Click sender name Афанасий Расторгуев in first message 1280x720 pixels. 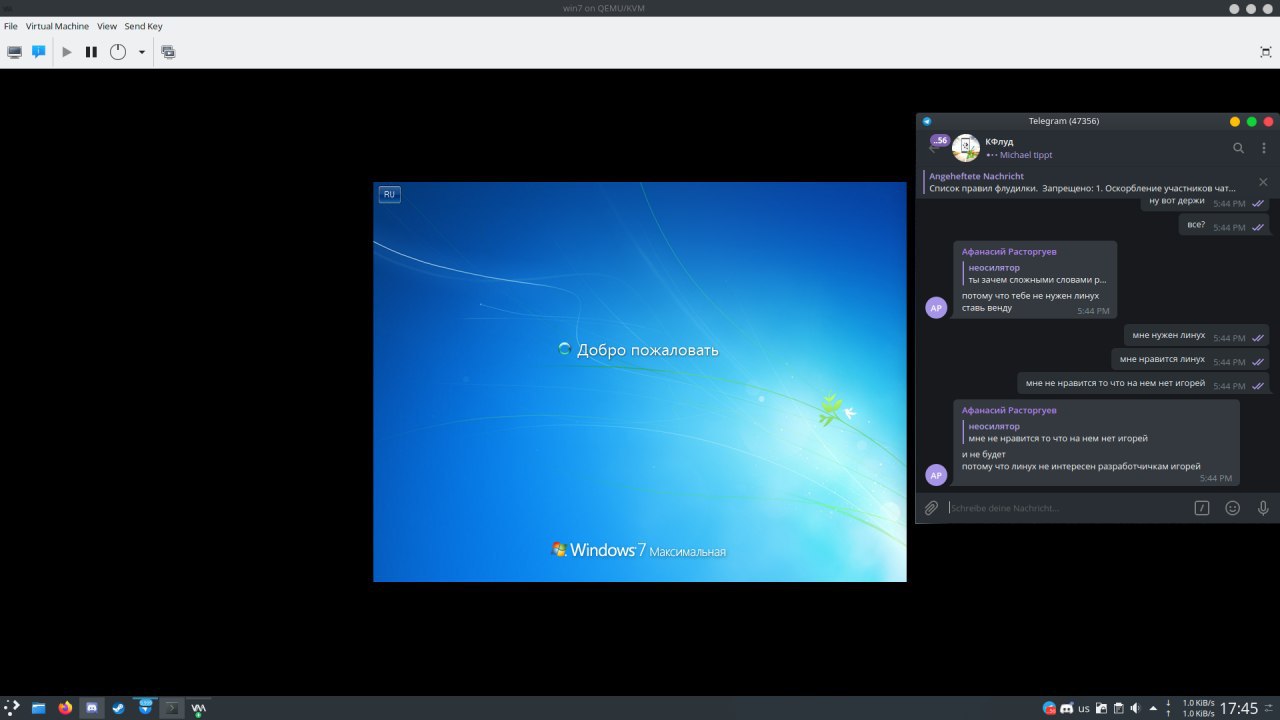tap(1009, 252)
